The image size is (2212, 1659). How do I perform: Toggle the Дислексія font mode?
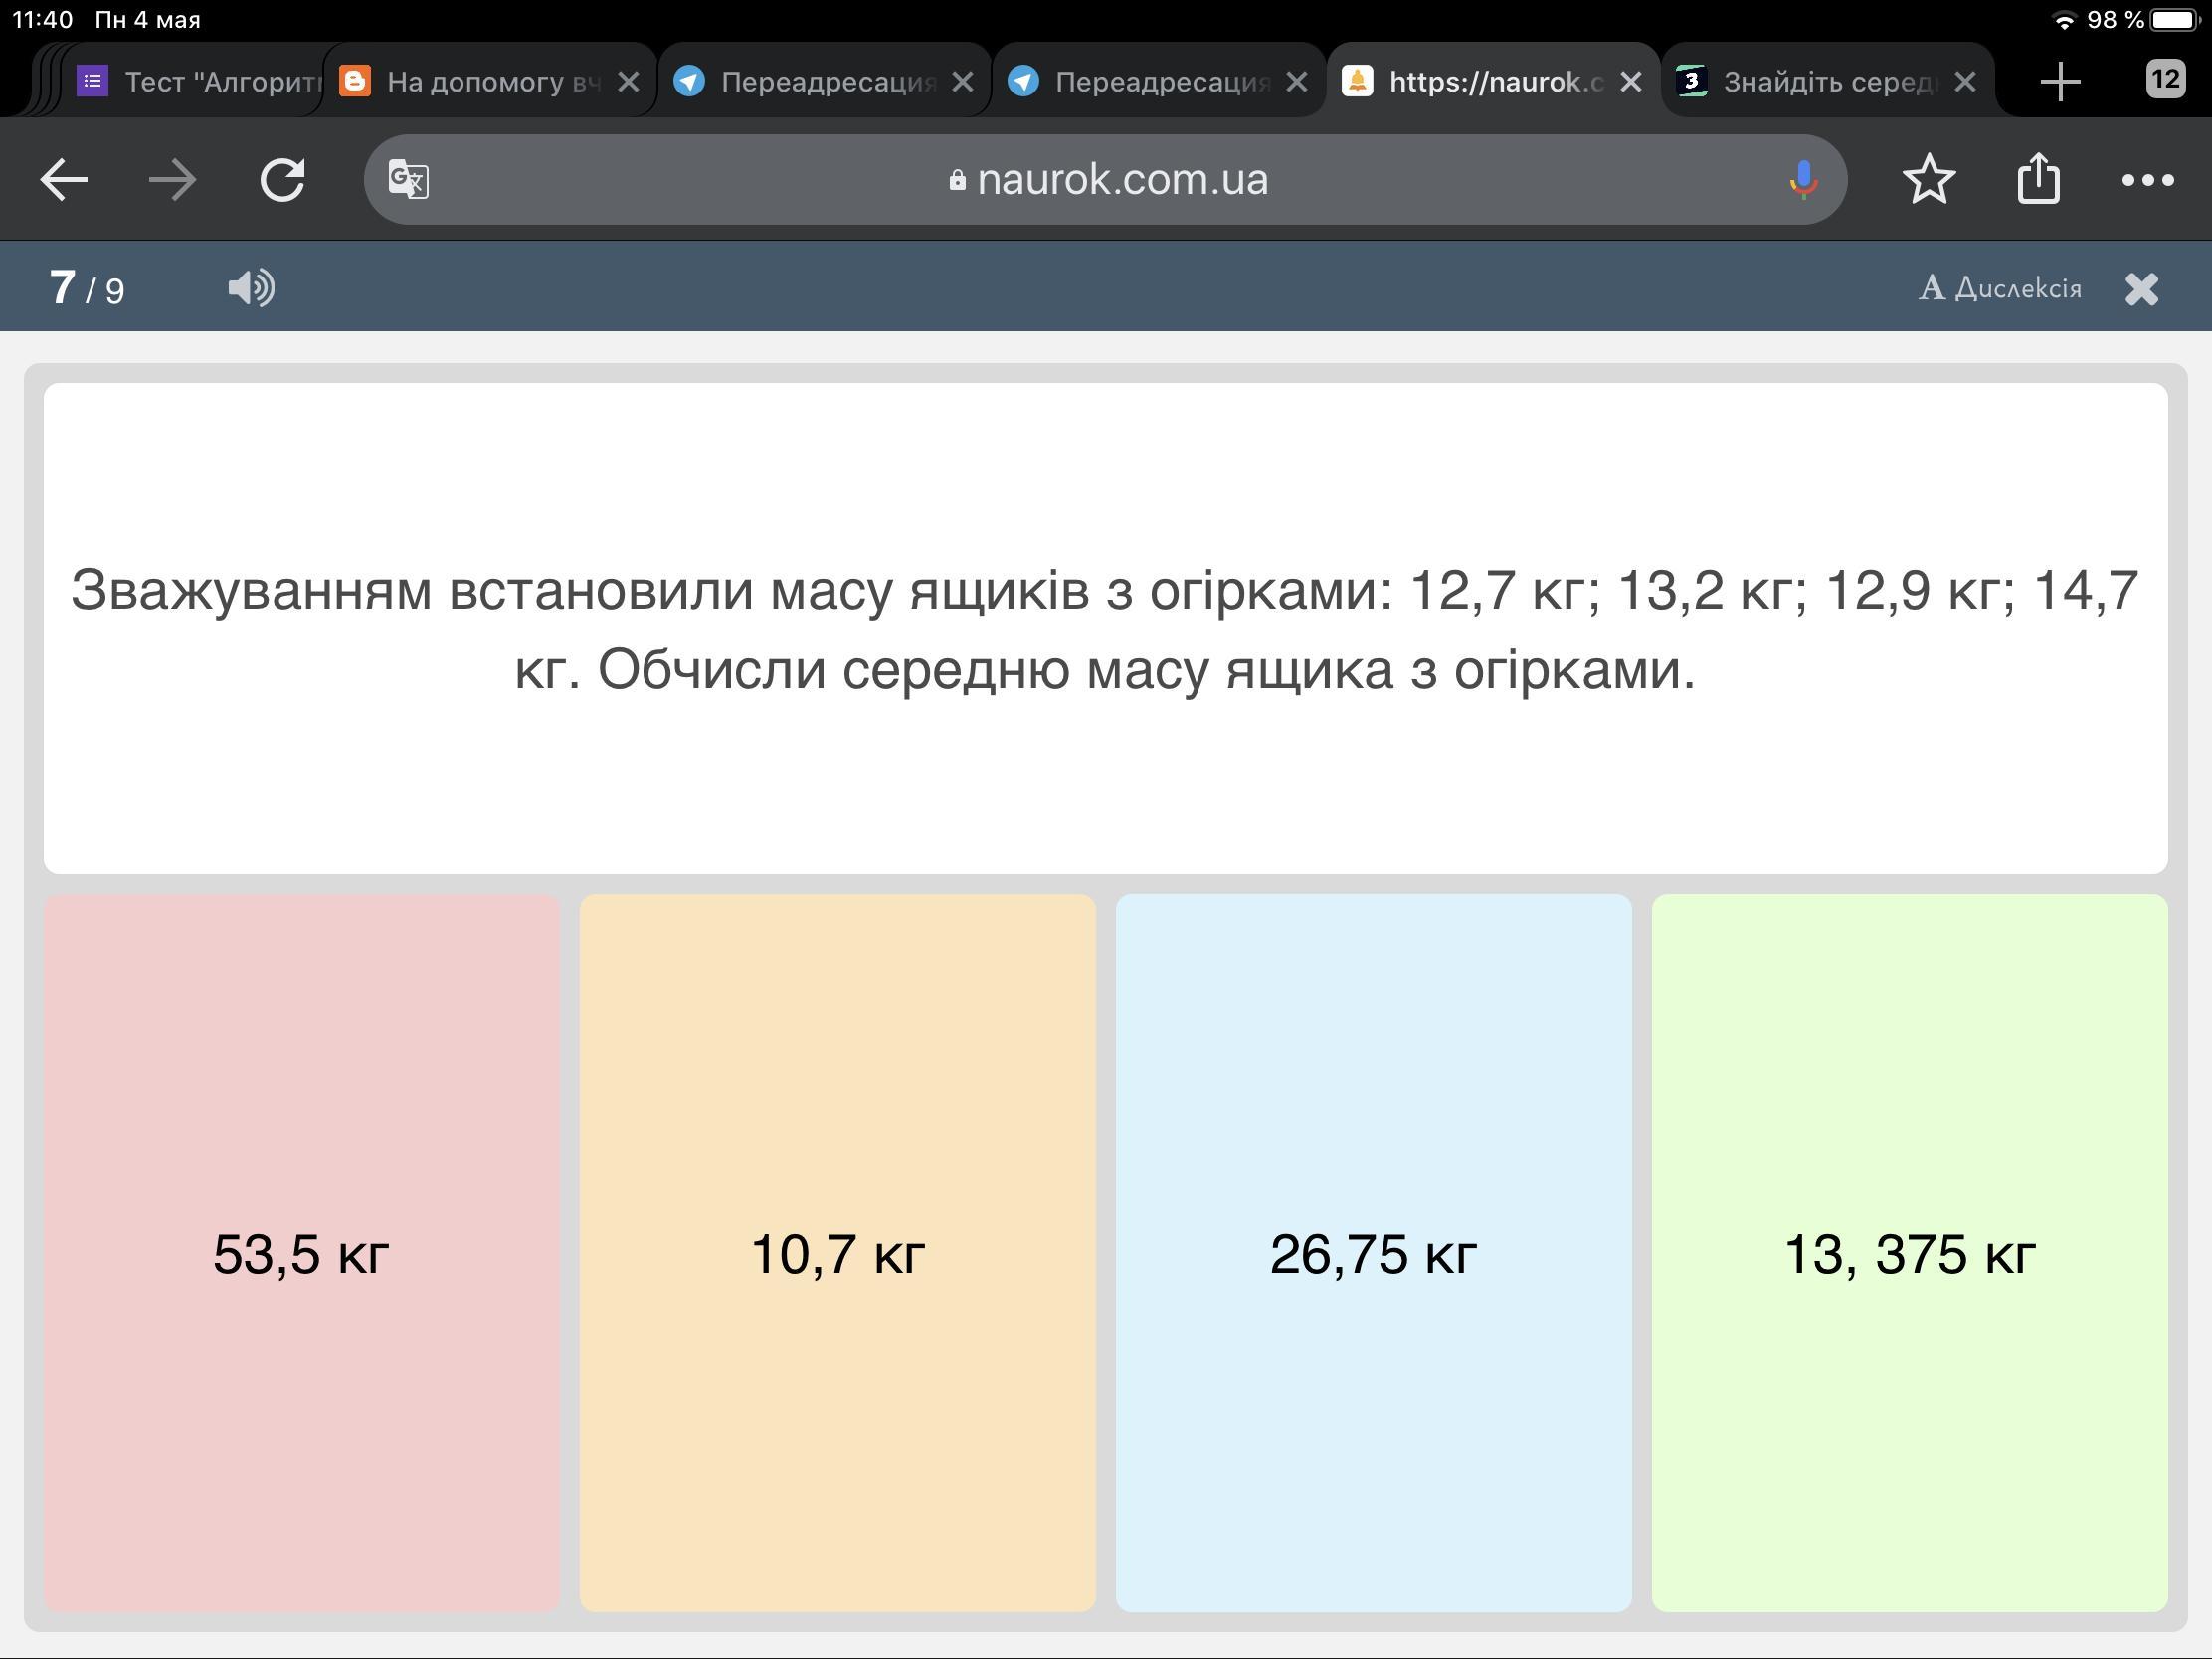pyautogui.click(x=2000, y=289)
